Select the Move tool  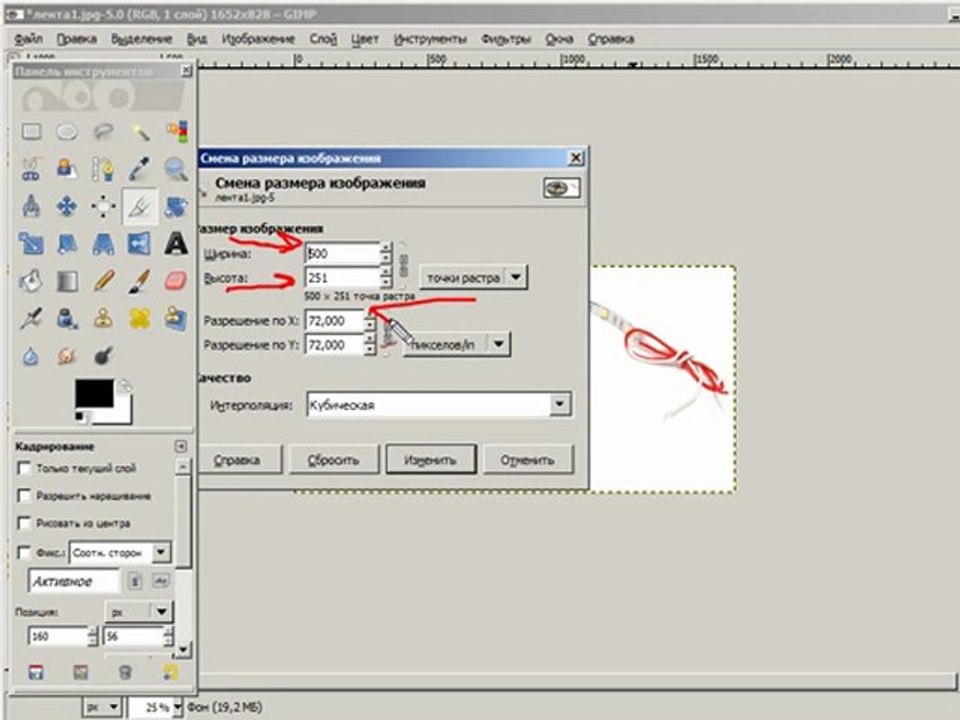pos(67,206)
